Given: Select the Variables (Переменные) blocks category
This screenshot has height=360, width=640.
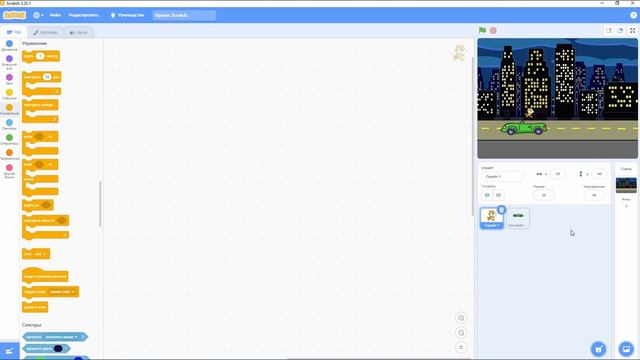Looking at the screenshot, I should 9,155.
